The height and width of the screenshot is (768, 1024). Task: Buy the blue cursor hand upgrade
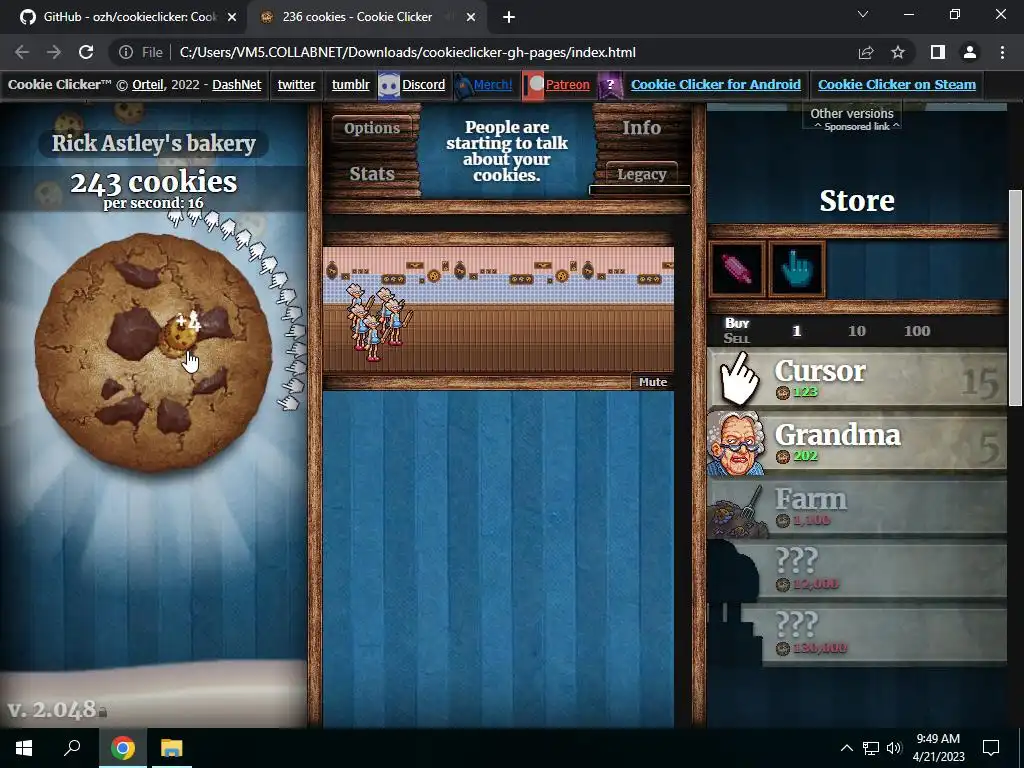tap(797, 269)
